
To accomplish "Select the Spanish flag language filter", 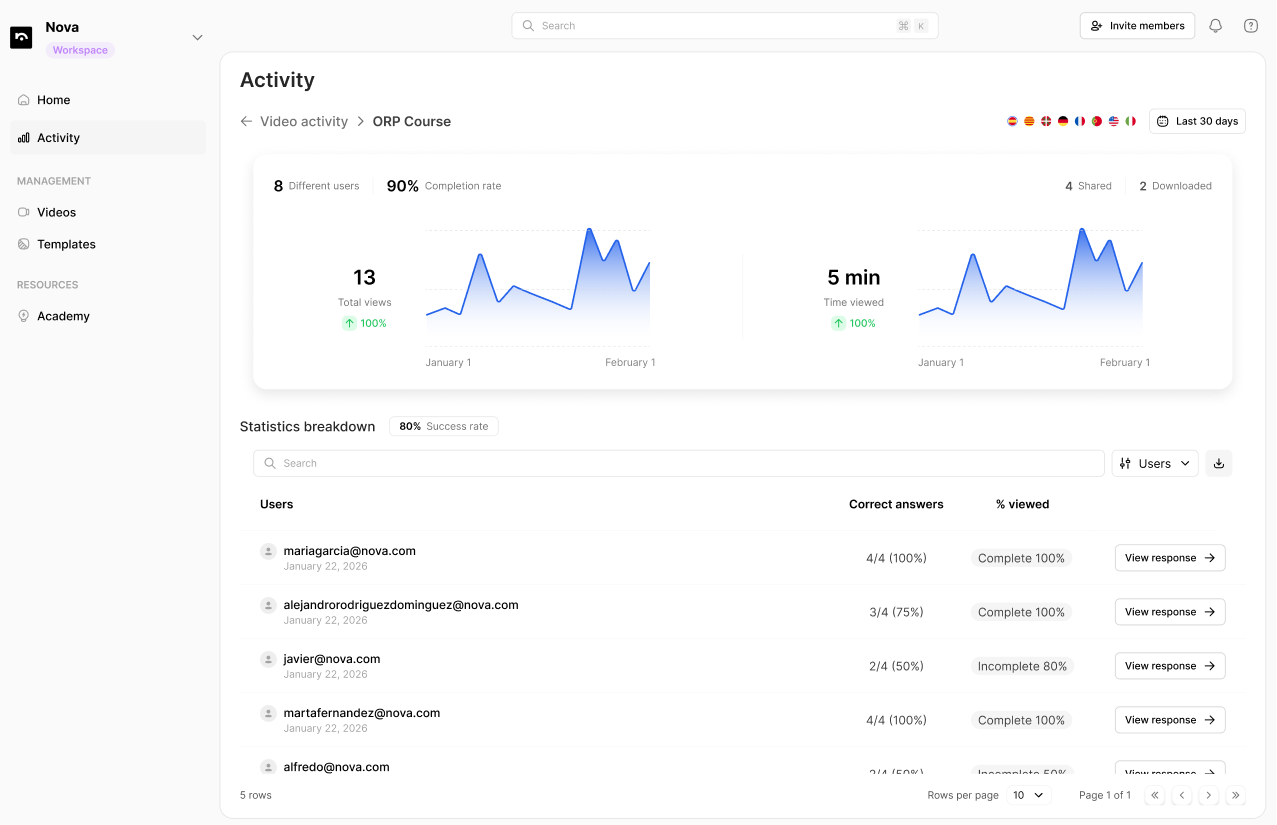I will 1012,121.
